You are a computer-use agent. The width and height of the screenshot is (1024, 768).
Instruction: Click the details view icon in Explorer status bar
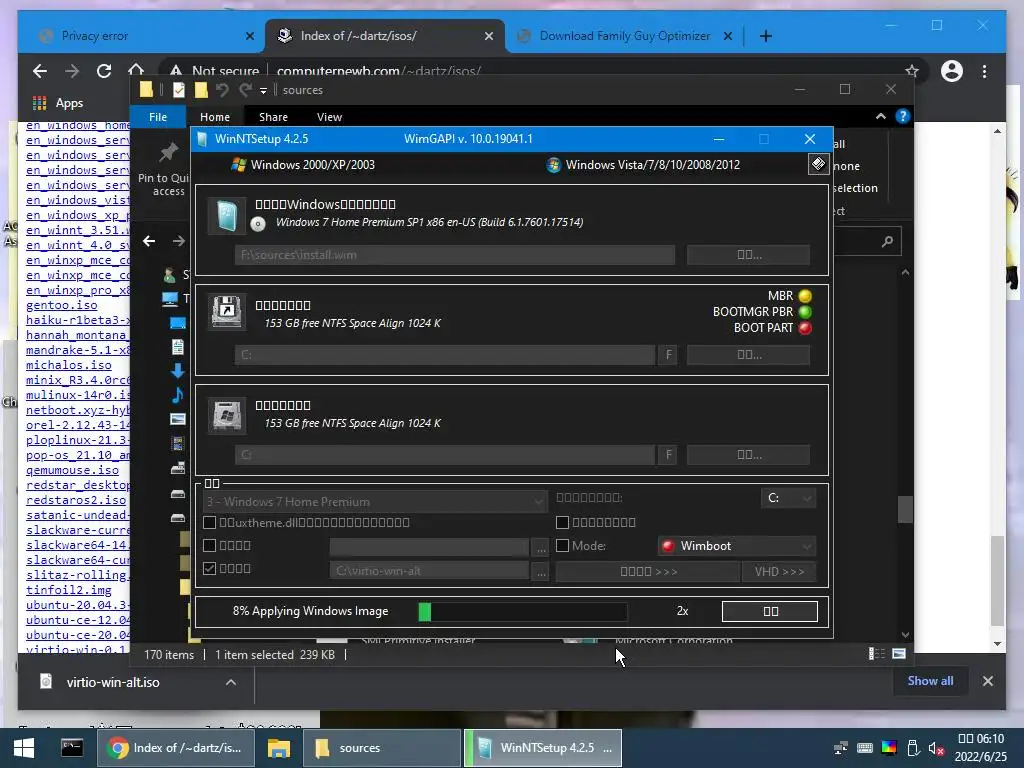coord(876,654)
